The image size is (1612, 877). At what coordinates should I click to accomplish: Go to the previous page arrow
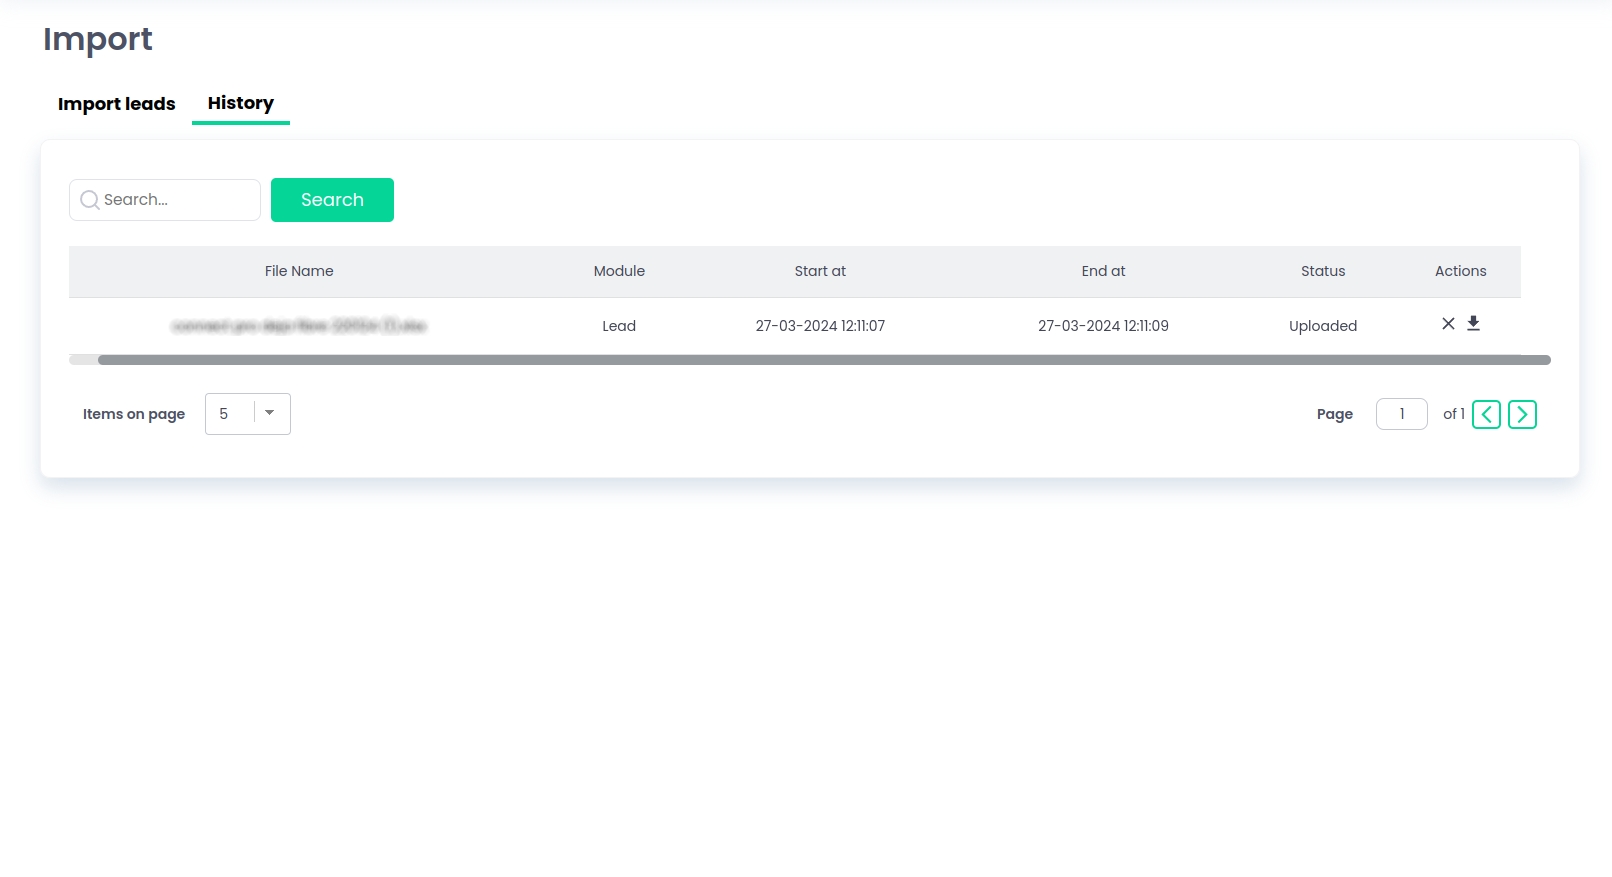click(x=1486, y=414)
